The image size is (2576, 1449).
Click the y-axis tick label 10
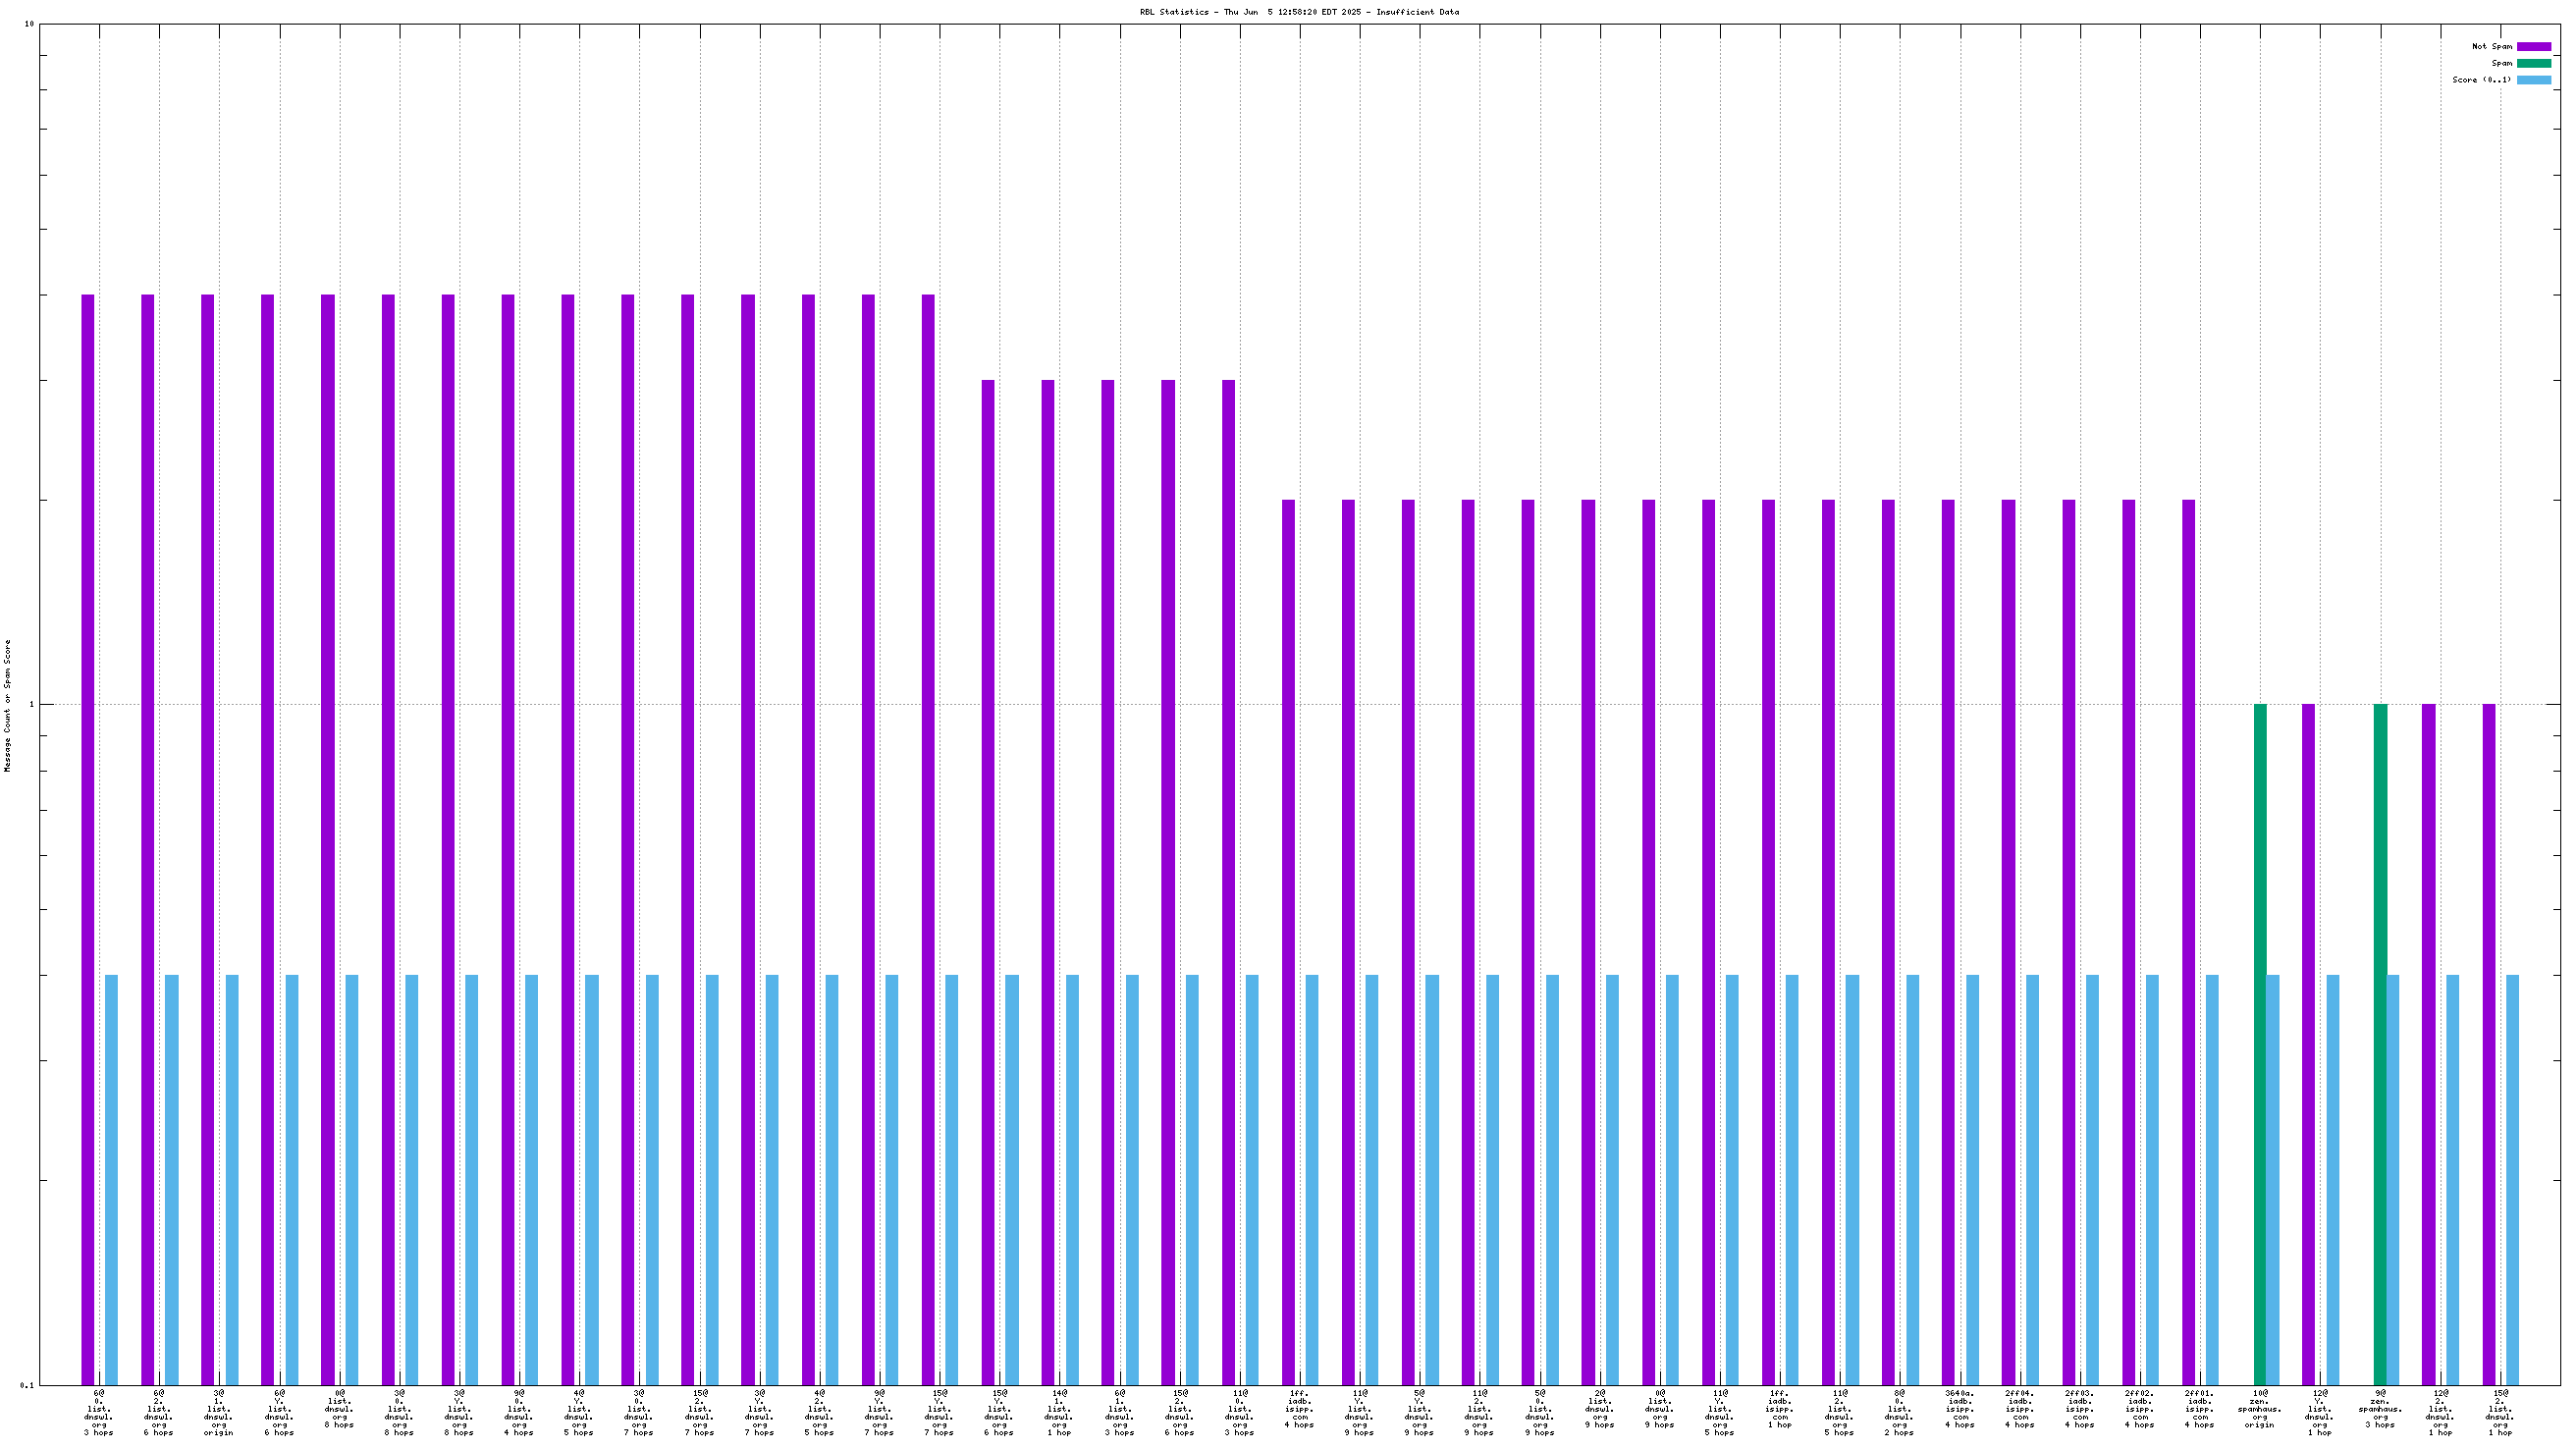click(x=29, y=24)
